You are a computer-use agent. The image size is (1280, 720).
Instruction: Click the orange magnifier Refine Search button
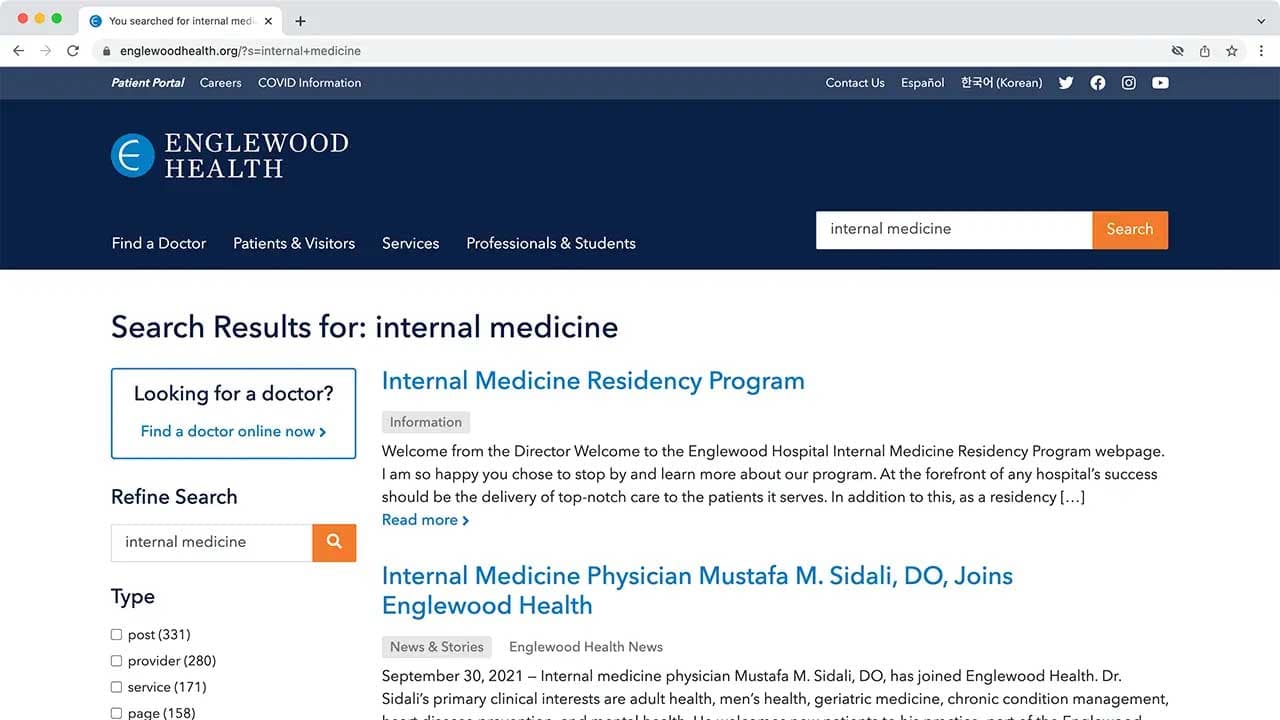click(x=334, y=542)
